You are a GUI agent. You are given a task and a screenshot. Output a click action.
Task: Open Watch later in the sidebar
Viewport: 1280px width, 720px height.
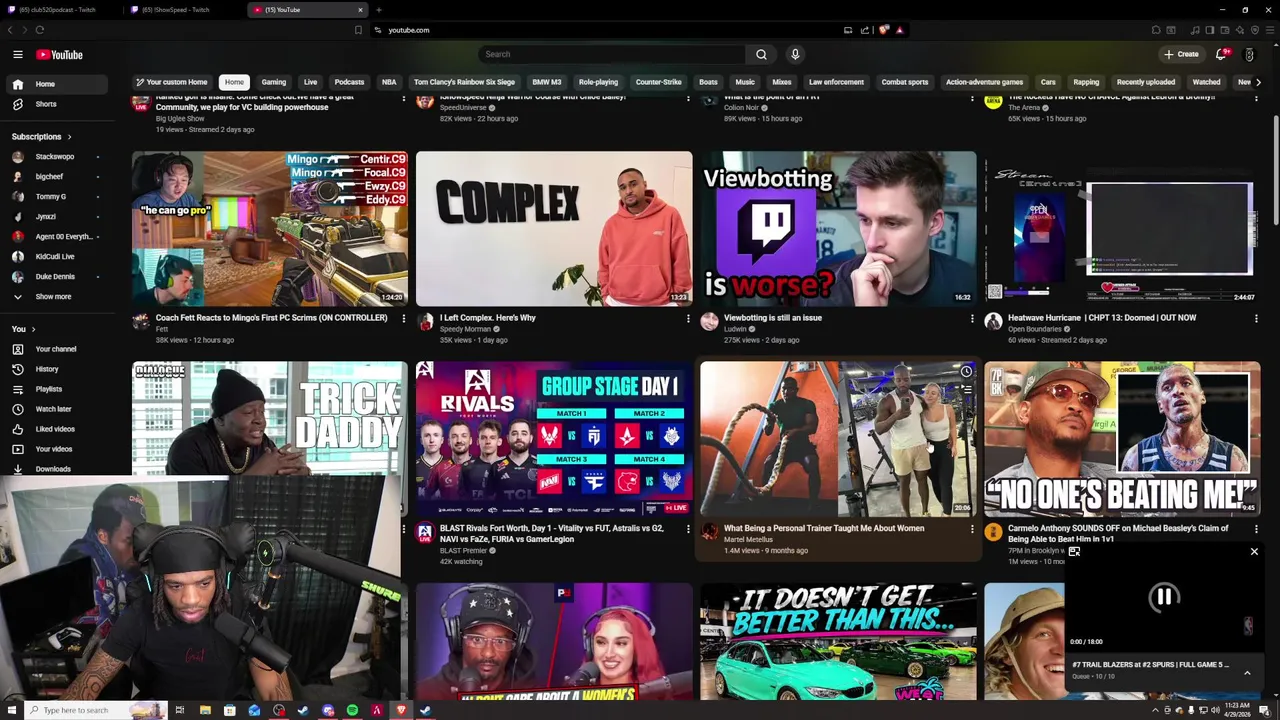56,409
